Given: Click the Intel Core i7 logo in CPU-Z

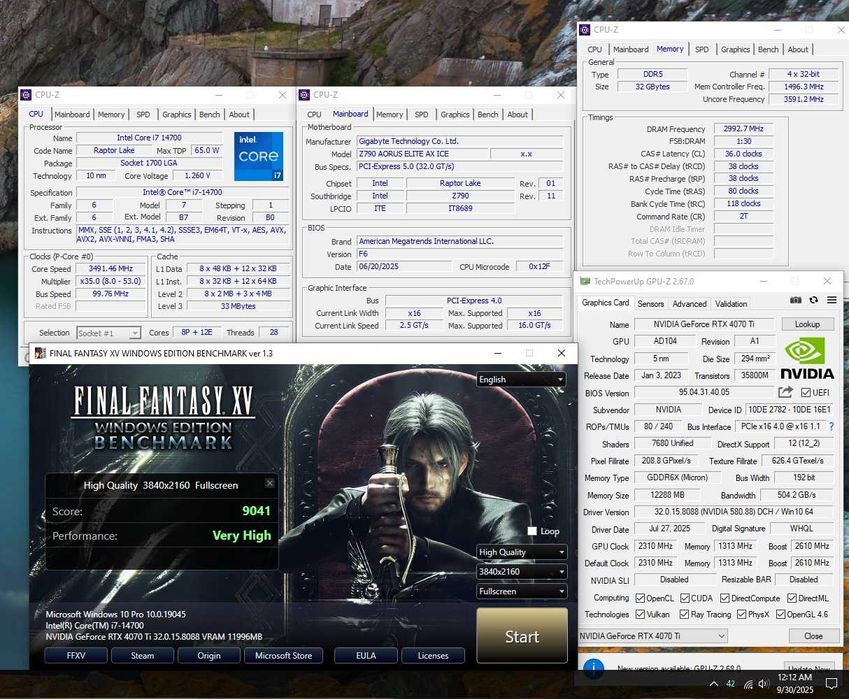Looking at the screenshot, I should click(x=259, y=156).
